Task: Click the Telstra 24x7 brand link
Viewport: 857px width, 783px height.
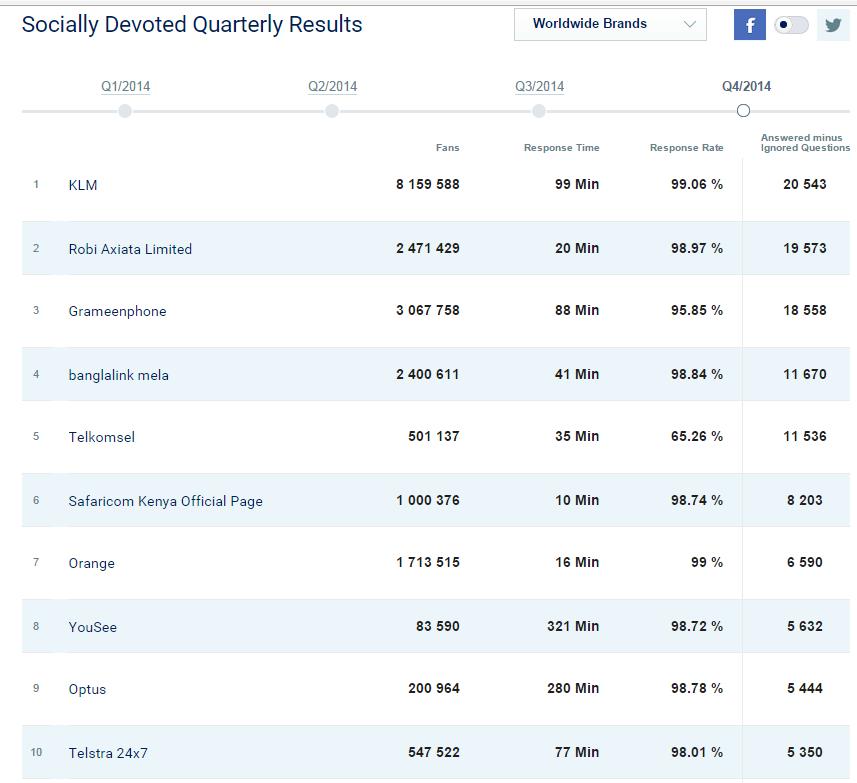Action: click(108, 753)
